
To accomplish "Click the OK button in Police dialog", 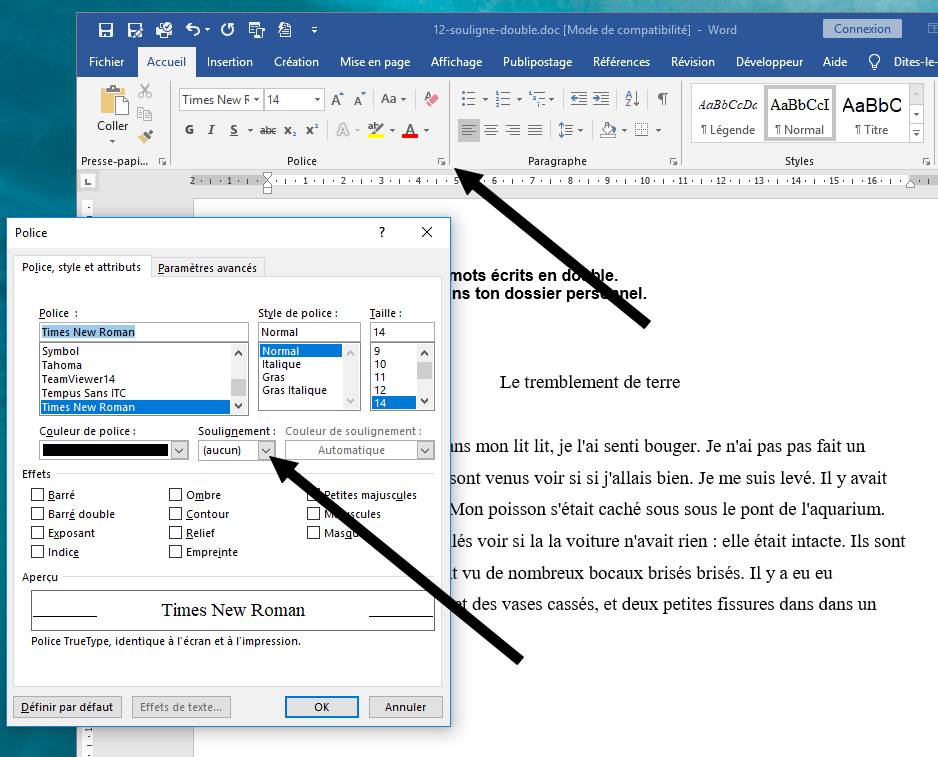I will [321, 706].
